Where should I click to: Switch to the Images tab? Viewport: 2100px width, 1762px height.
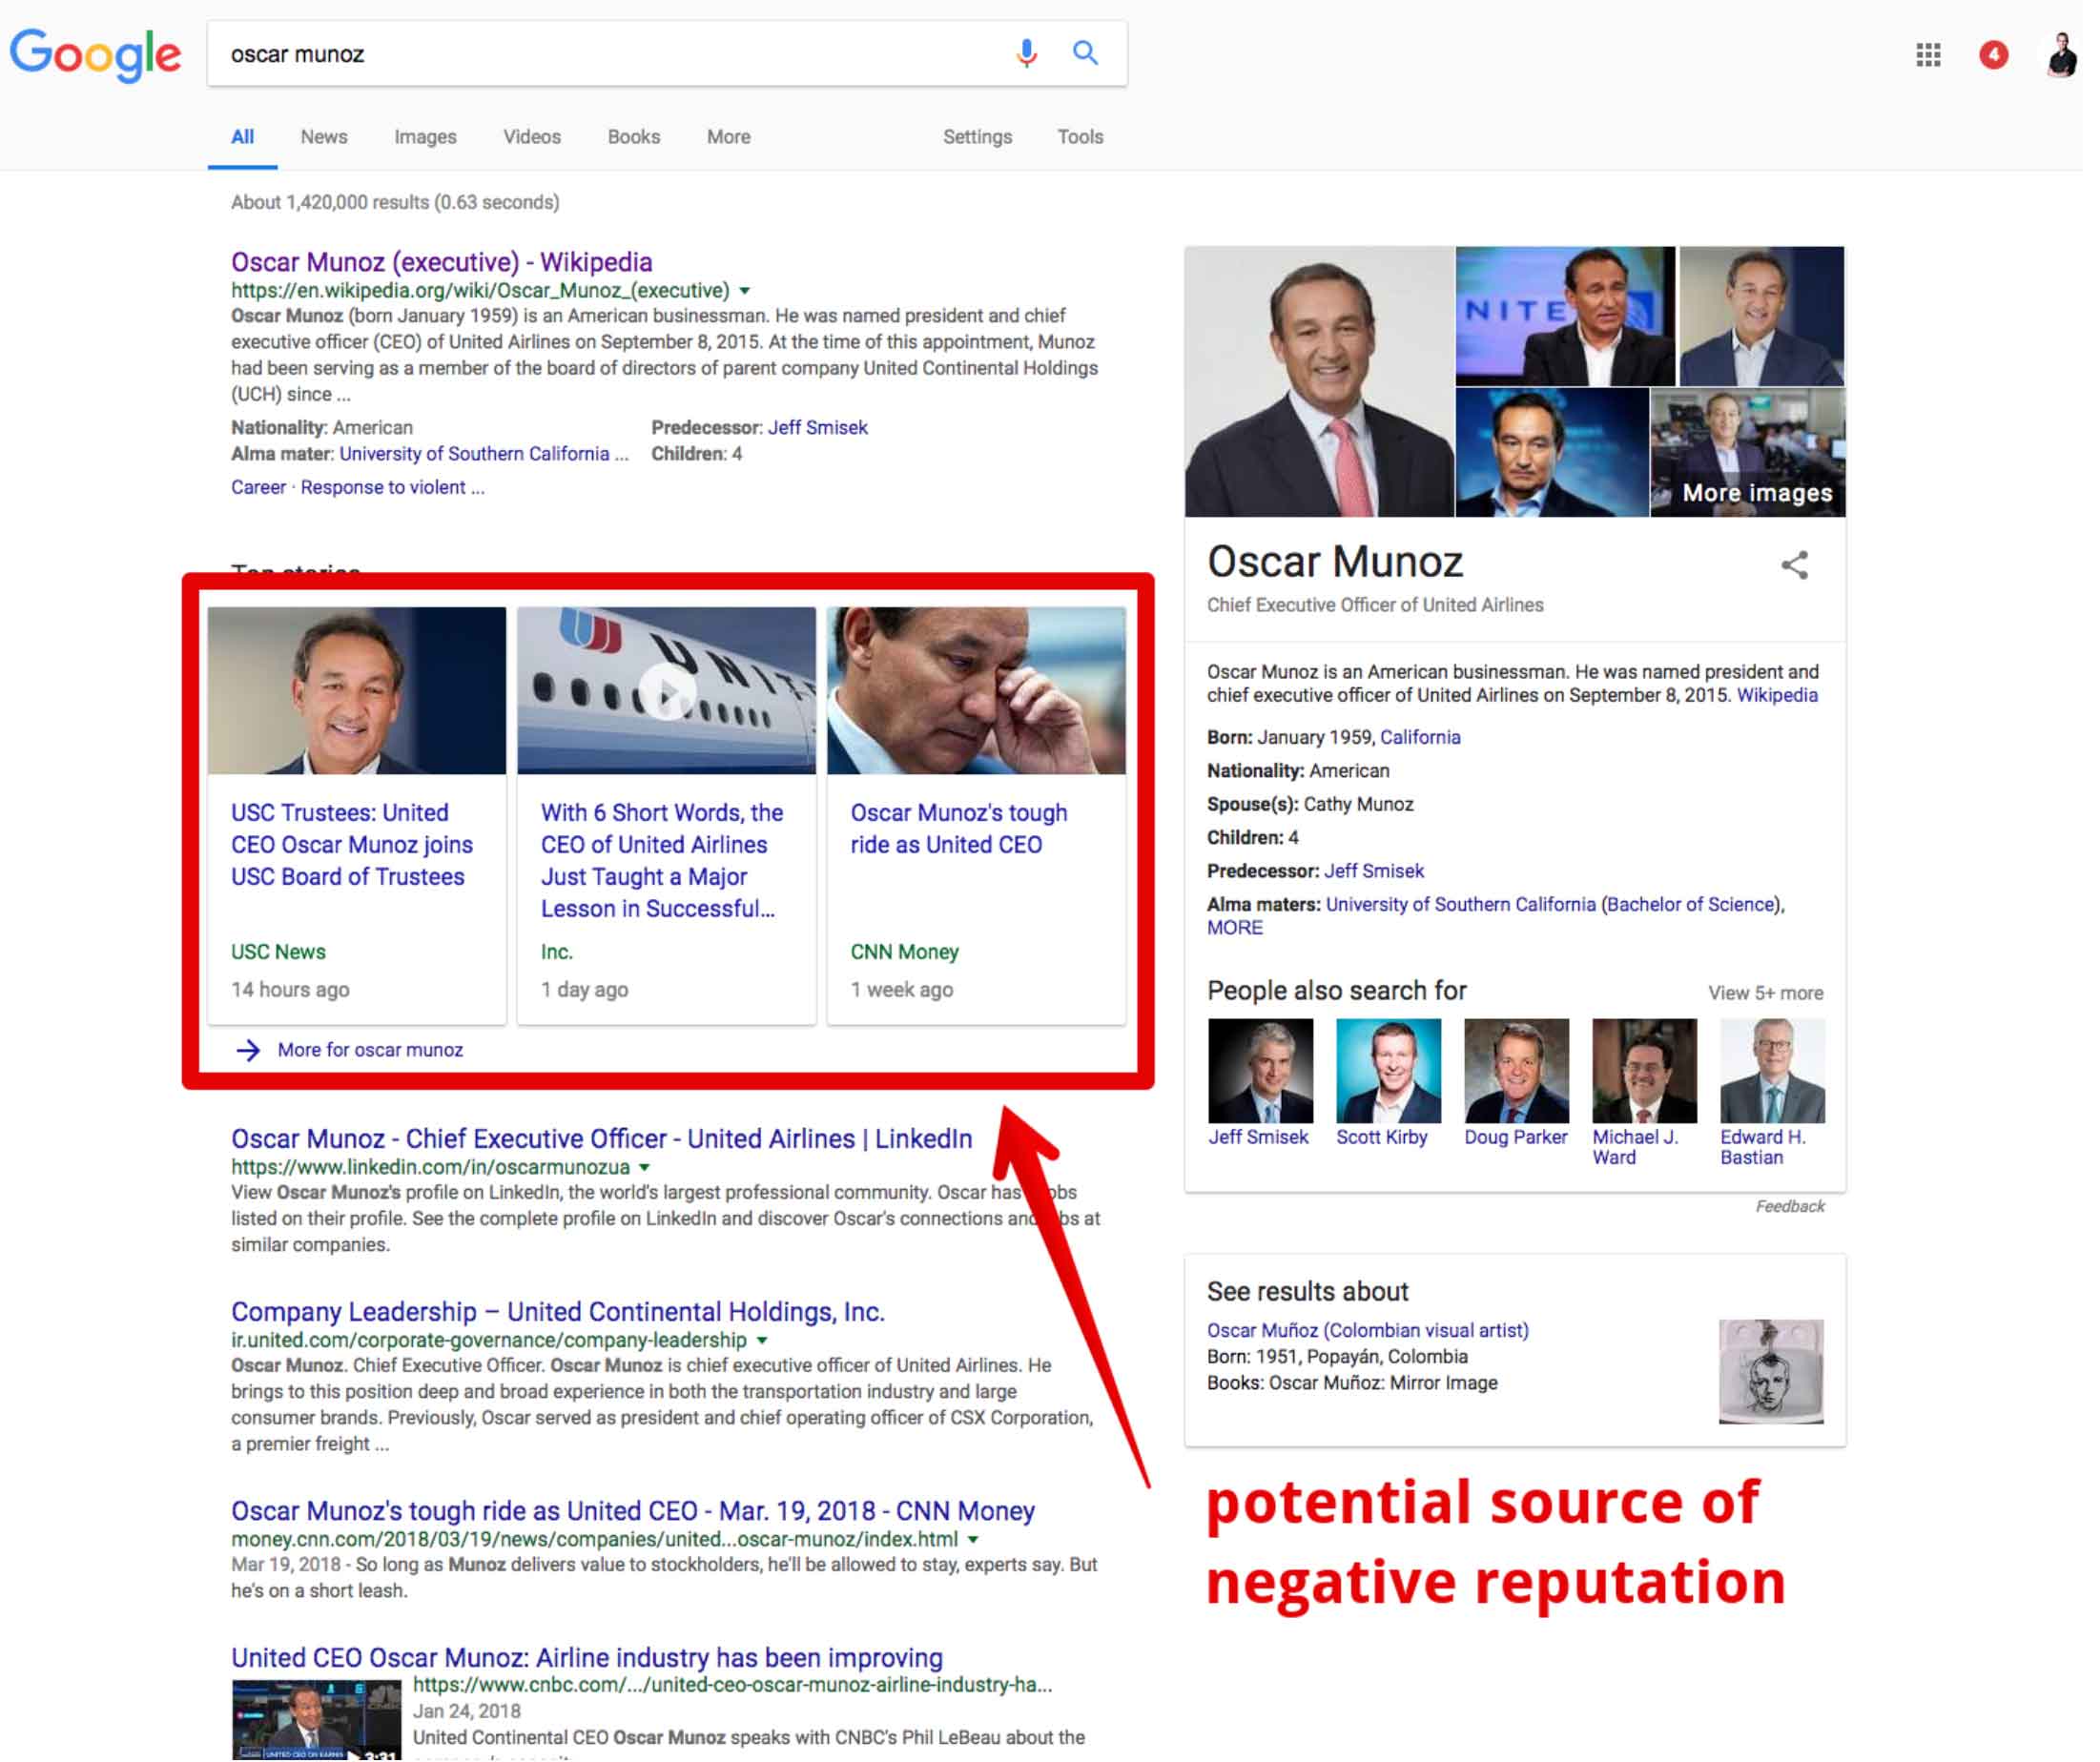[x=425, y=137]
